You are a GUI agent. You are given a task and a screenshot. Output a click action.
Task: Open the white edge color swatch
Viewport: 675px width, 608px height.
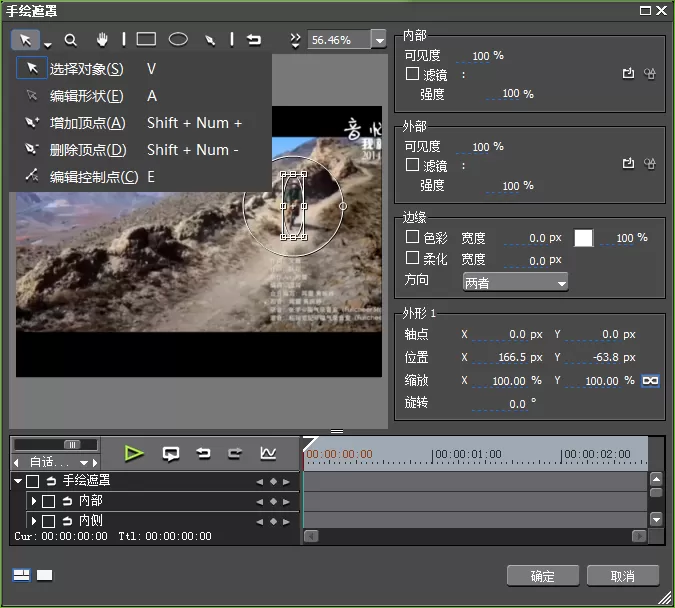pos(583,238)
